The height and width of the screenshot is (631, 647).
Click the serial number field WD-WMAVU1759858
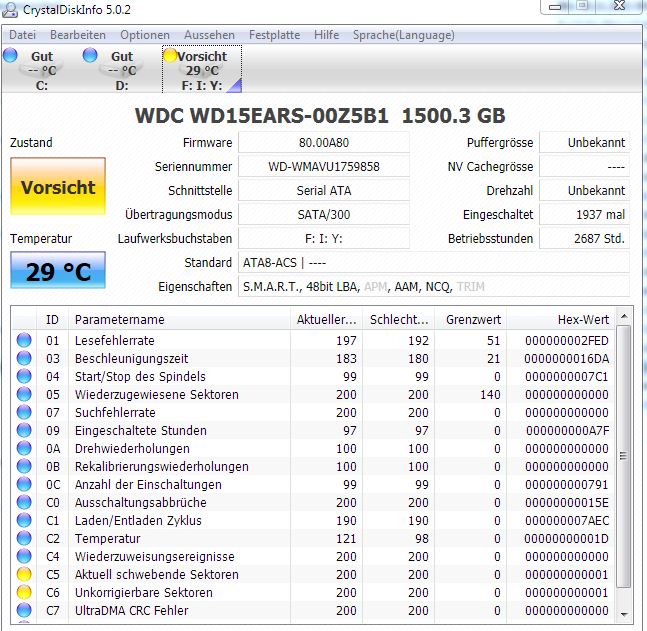click(x=324, y=167)
